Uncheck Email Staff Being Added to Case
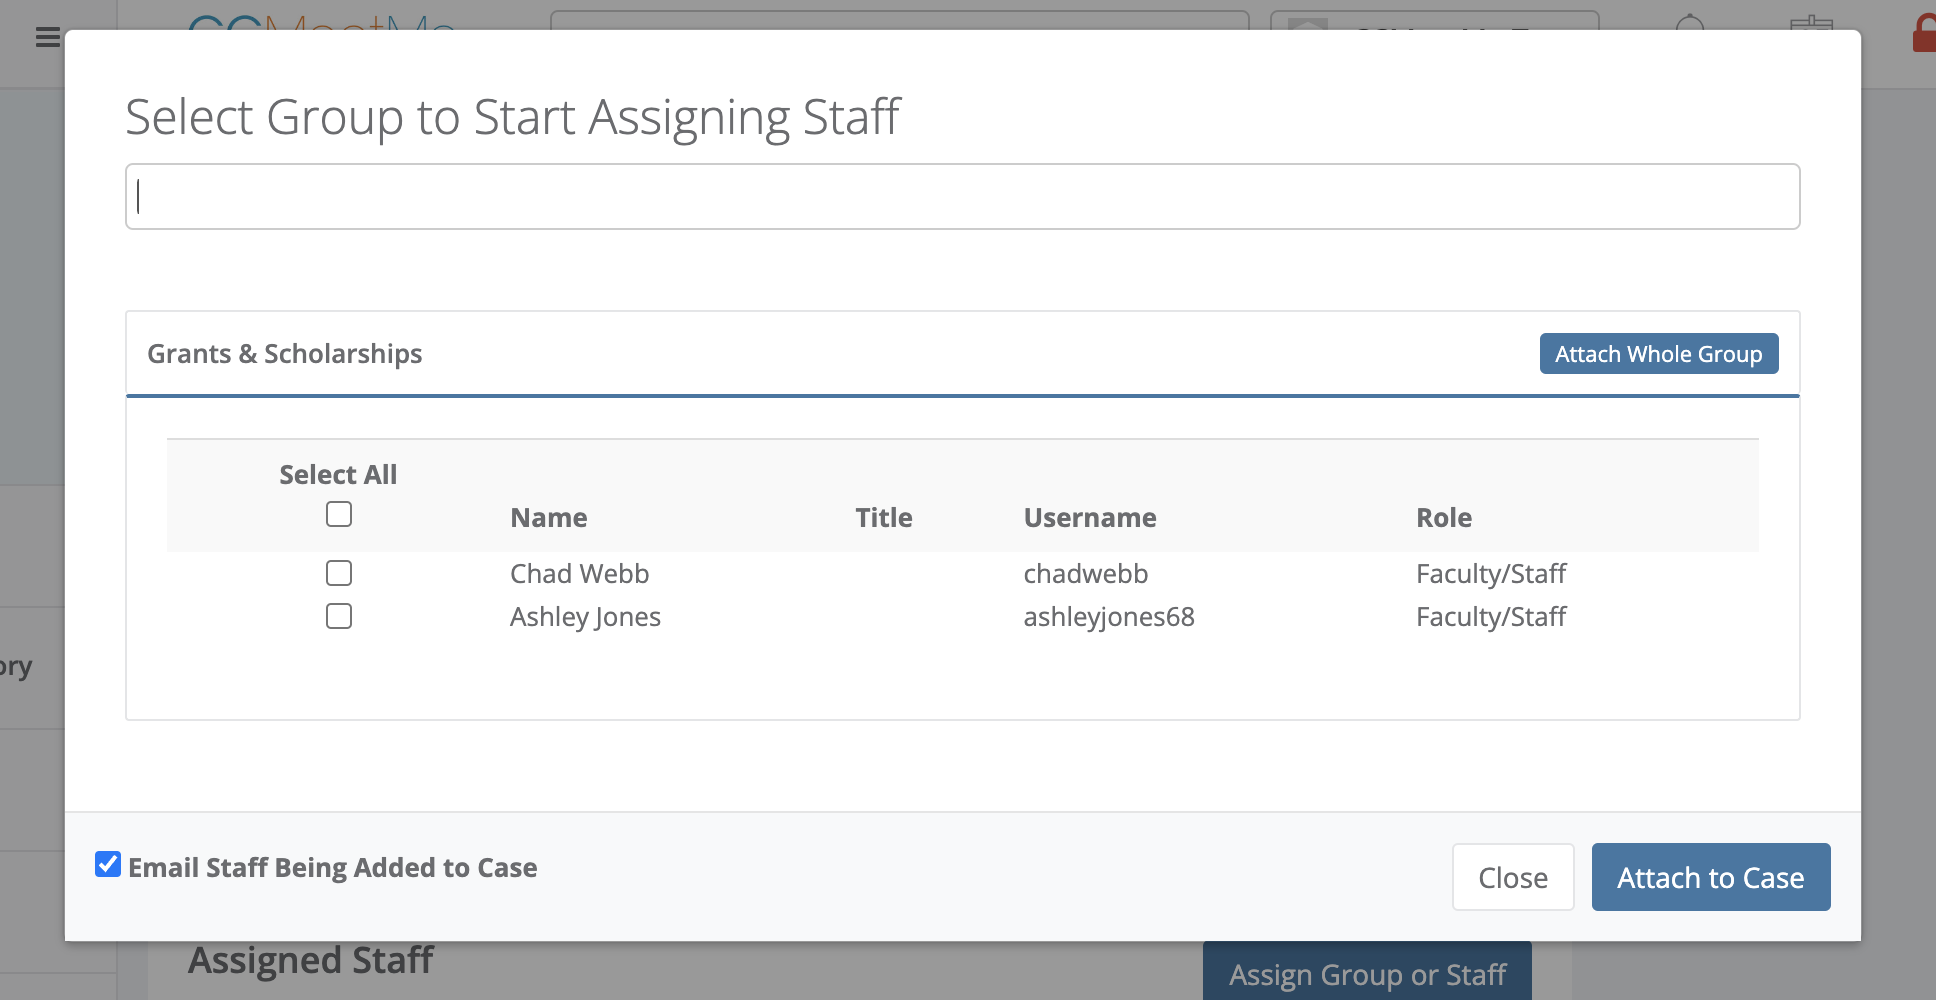1936x1000 pixels. click(108, 864)
